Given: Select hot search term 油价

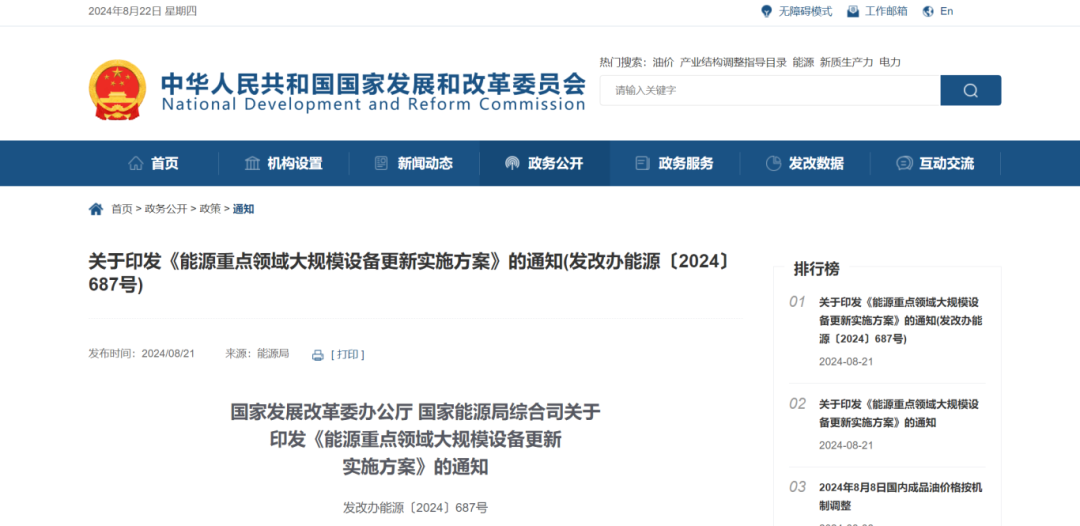Looking at the screenshot, I should coord(663,62).
